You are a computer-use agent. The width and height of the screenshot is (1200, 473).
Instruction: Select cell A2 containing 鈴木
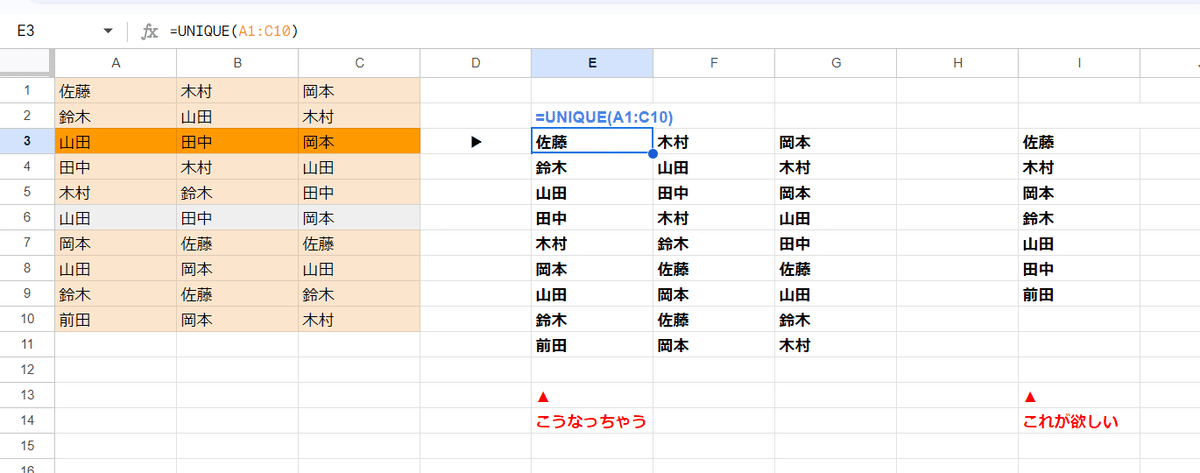pyautogui.click(x=116, y=116)
